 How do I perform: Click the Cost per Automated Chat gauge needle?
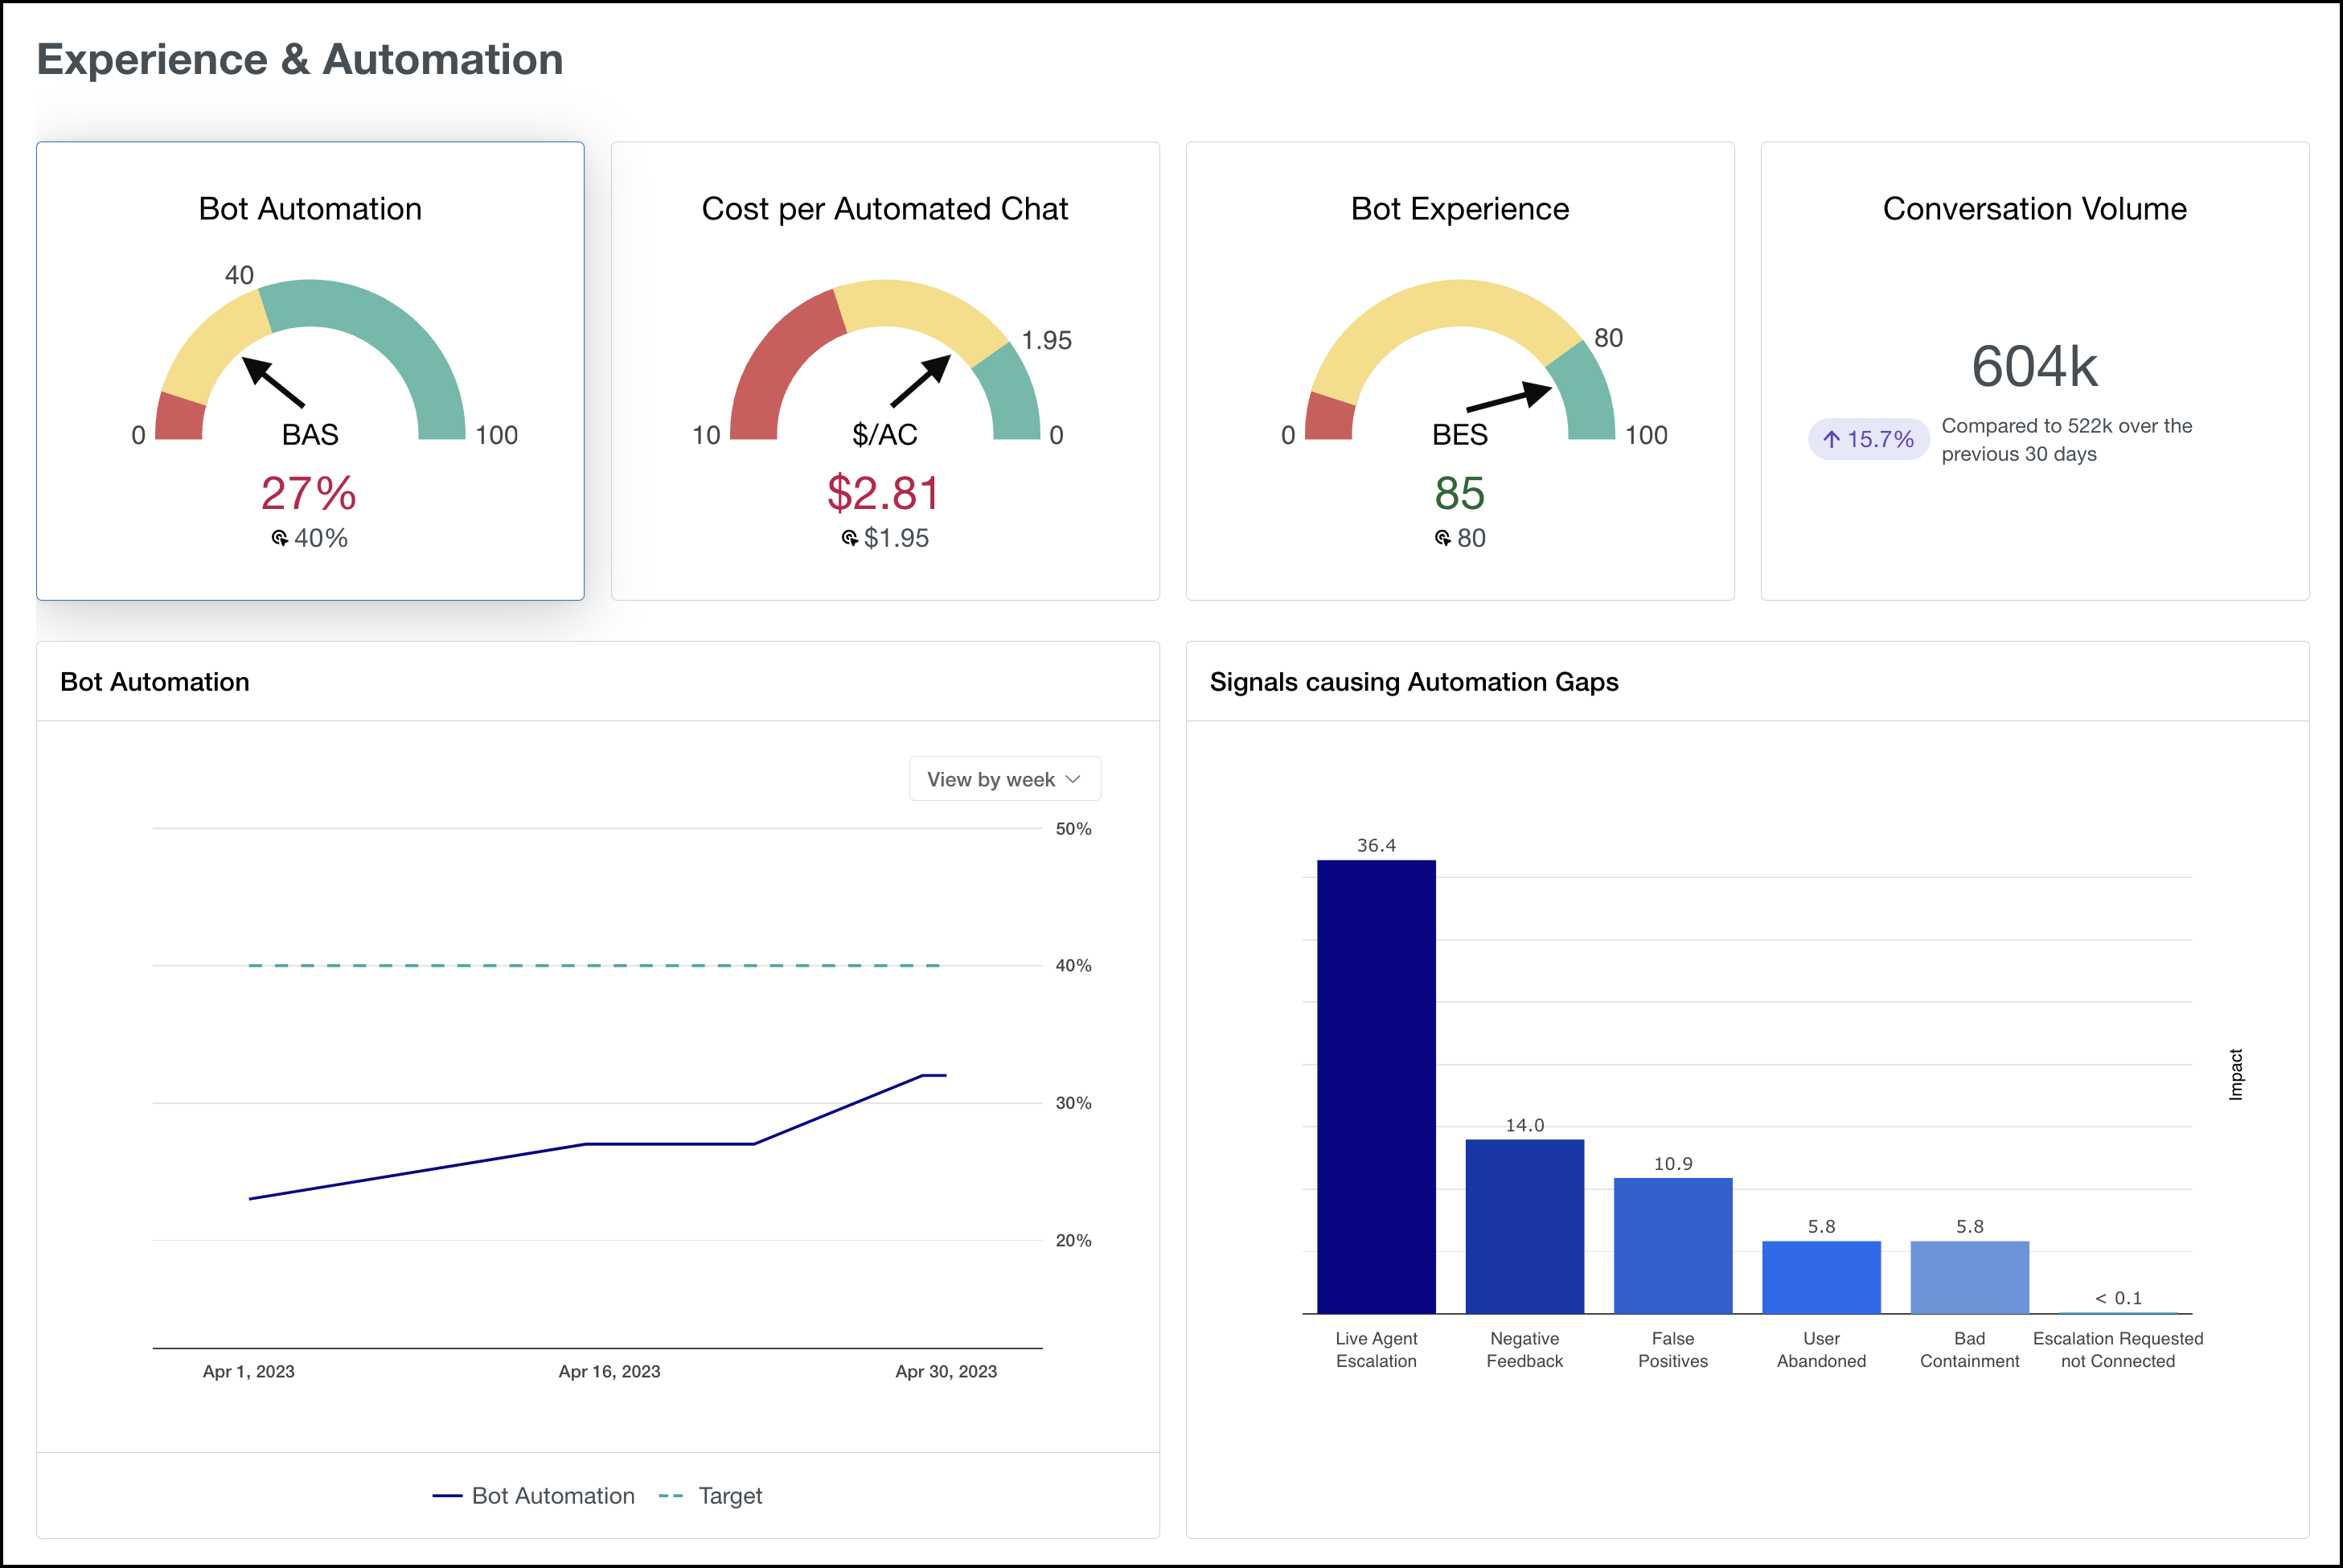[x=921, y=381]
